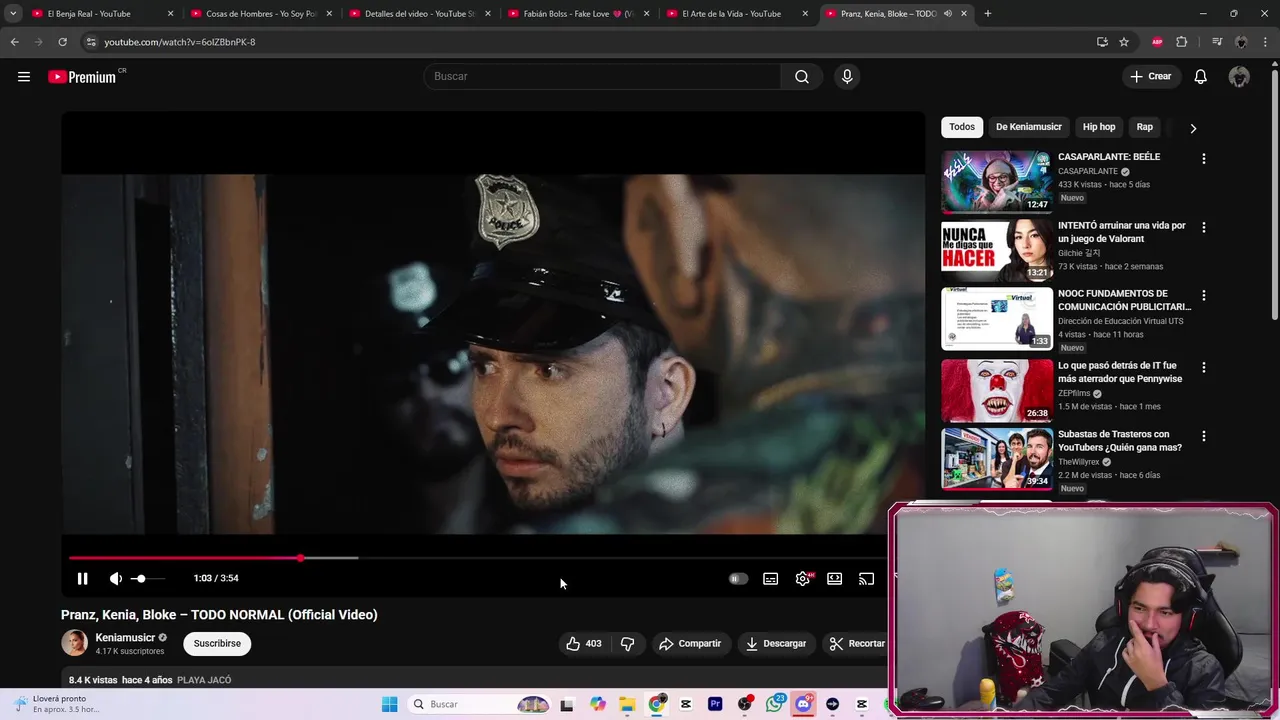Open the weather widget Lloverá pronto
The image size is (1280, 720).
point(58,704)
